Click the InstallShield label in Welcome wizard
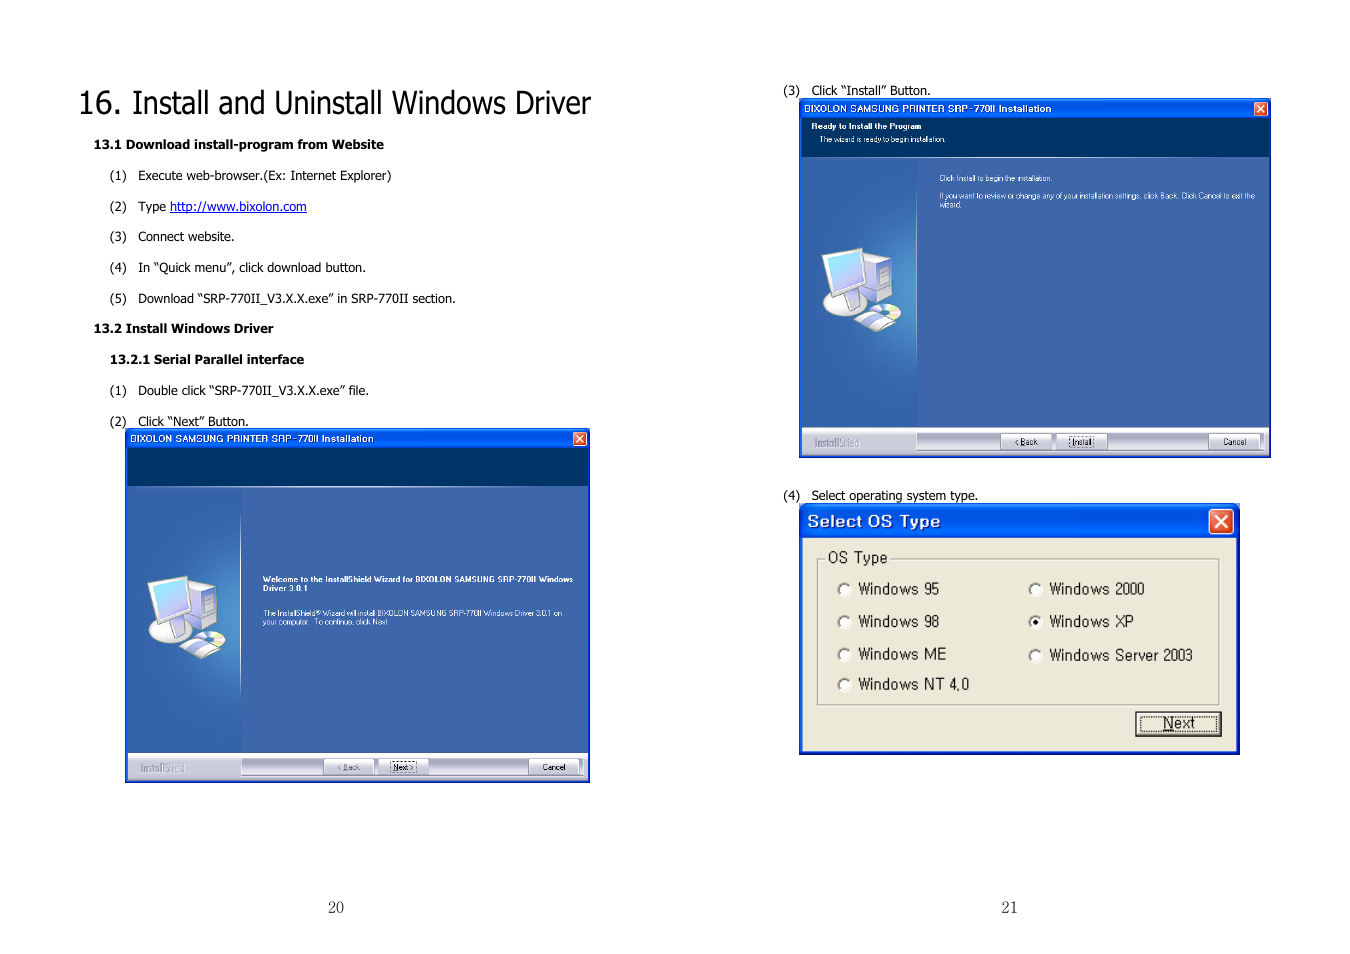This screenshot has width=1350, height=954. (163, 768)
